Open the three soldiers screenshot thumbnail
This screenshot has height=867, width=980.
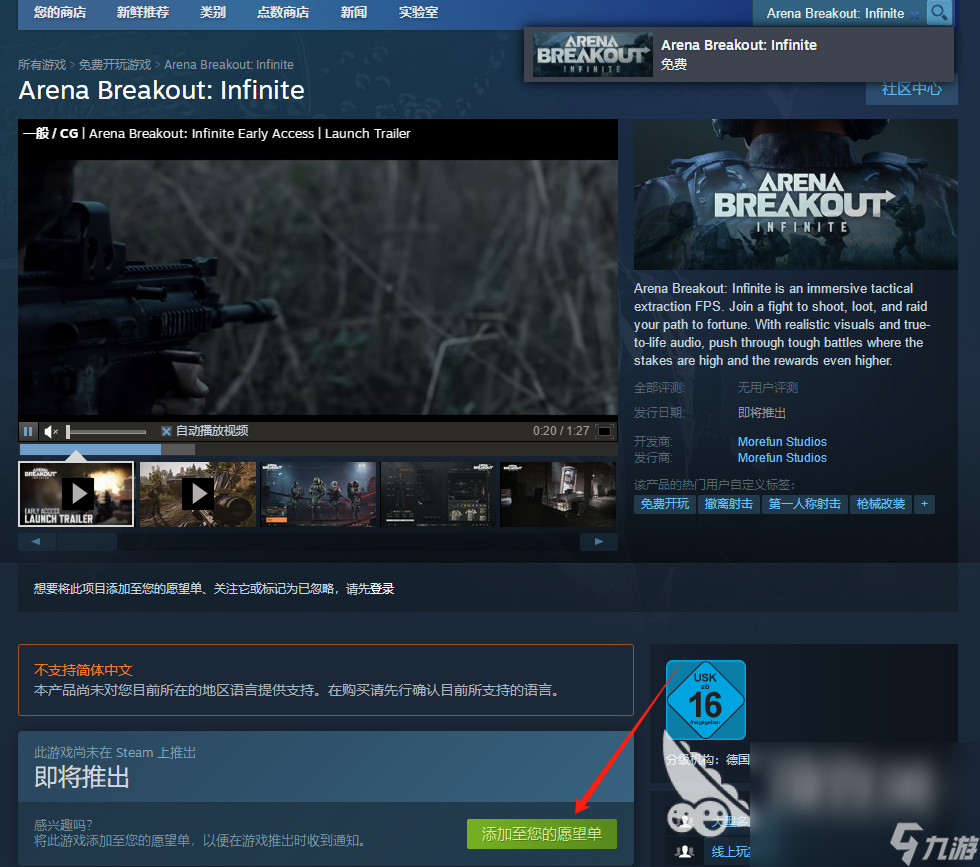319,494
